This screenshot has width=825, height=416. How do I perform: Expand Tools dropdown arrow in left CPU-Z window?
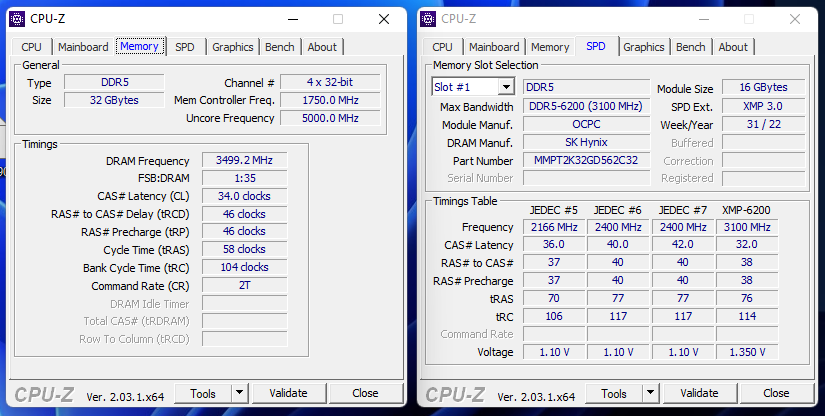click(239, 393)
